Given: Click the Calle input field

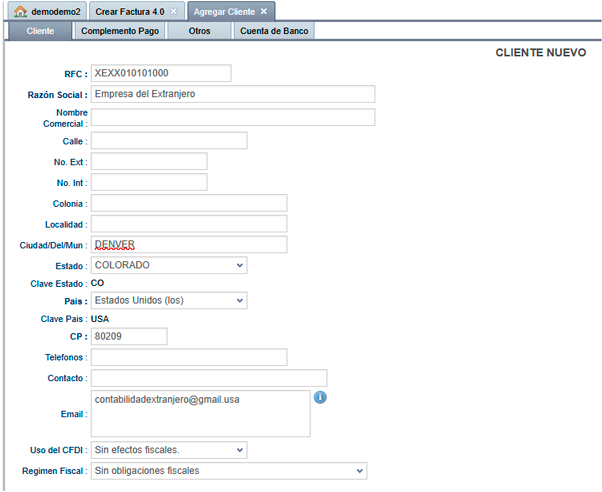Looking at the screenshot, I should tap(168, 141).
